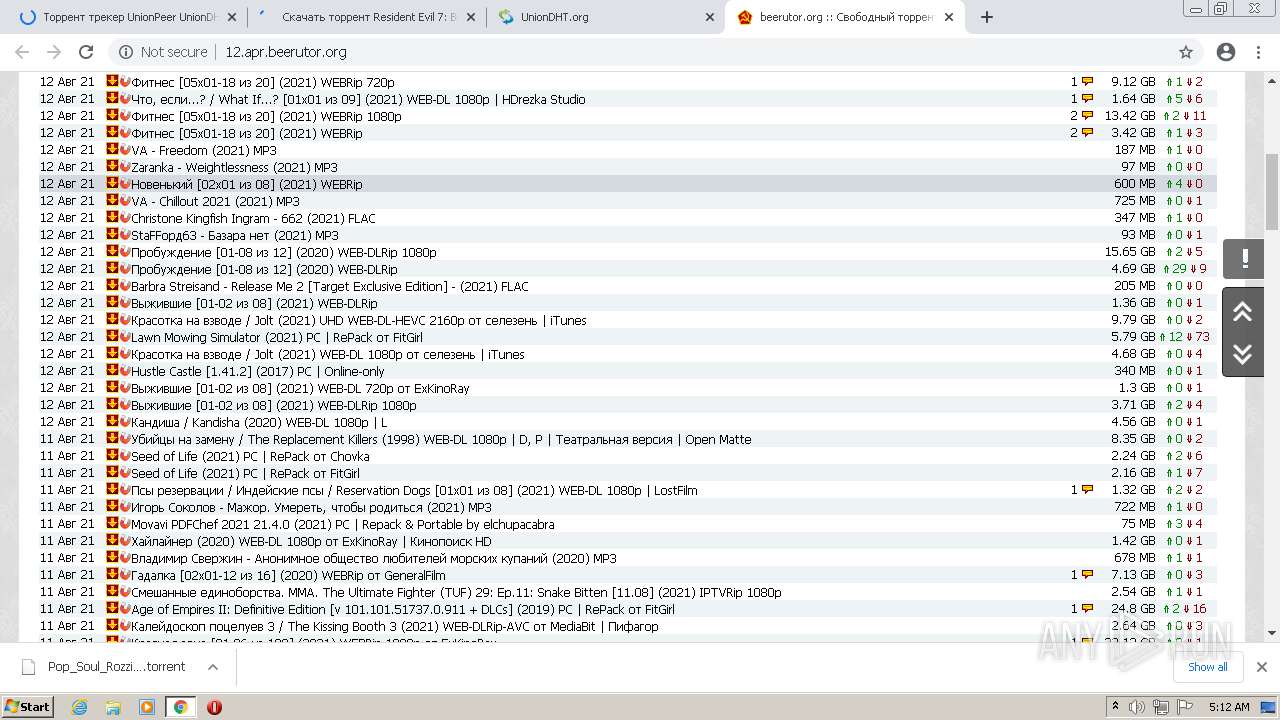1280x720 pixels.
Task: Open a new browser tab
Action: point(987,17)
